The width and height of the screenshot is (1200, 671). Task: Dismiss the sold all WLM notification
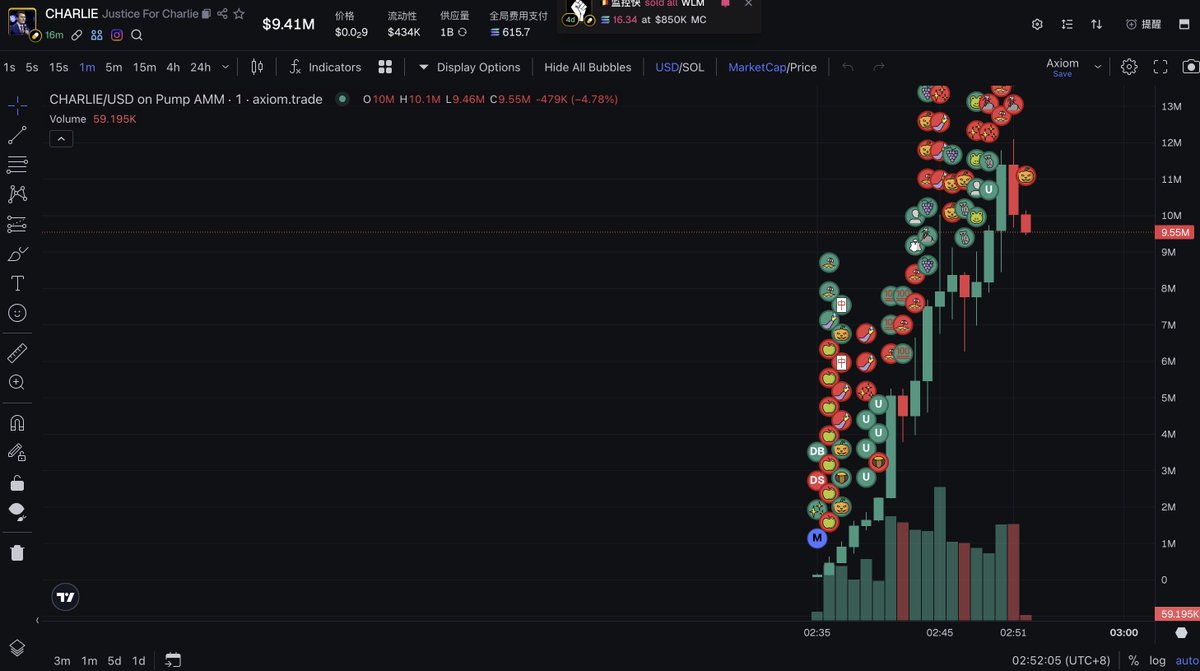tap(748, 4)
